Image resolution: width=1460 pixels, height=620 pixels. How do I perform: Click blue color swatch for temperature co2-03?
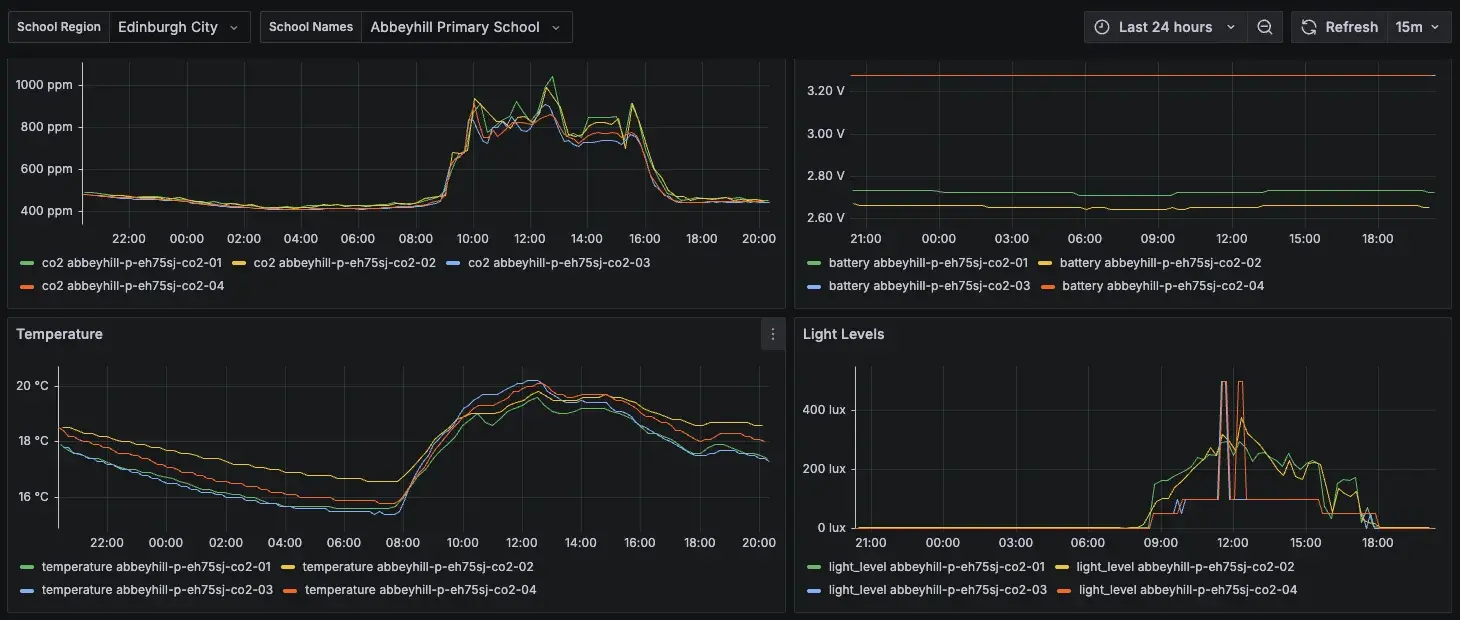[27, 590]
